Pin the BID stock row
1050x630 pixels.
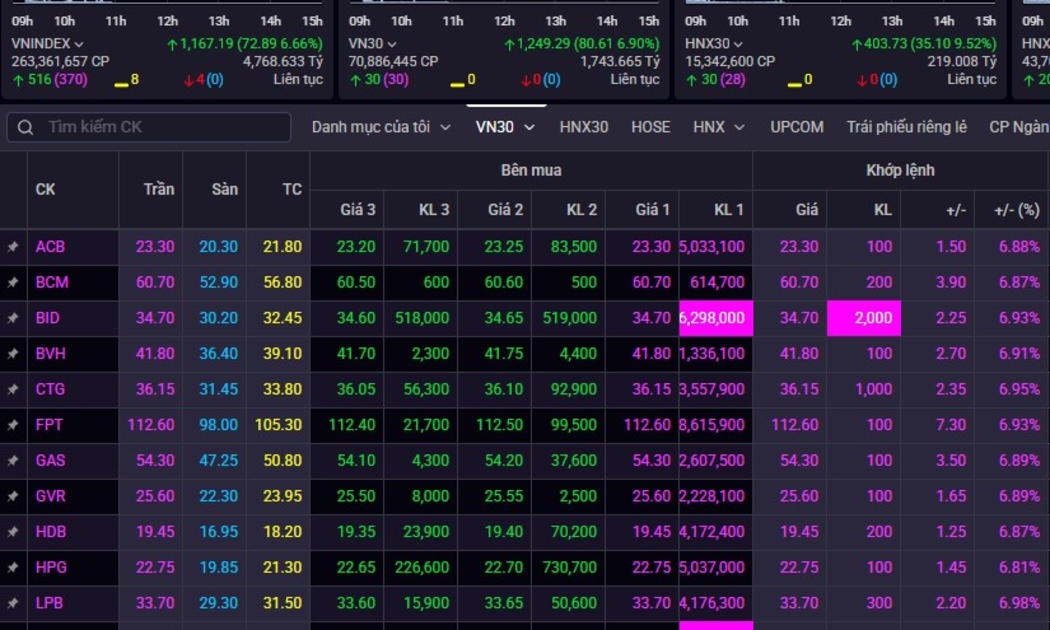pos(13,318)
